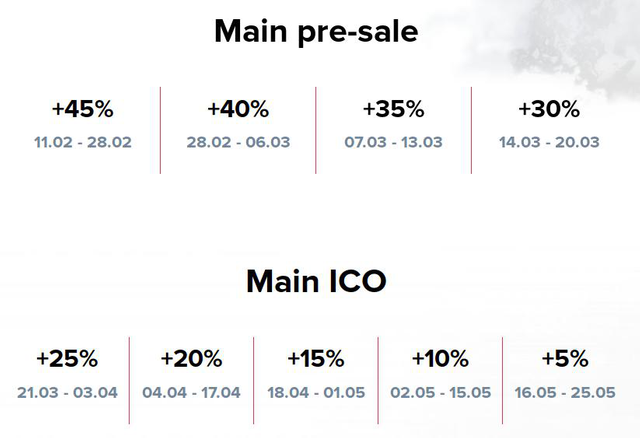640x438 pixels.
Task: Click the date range 21.03 - 03.04
Action: (67, 392)
